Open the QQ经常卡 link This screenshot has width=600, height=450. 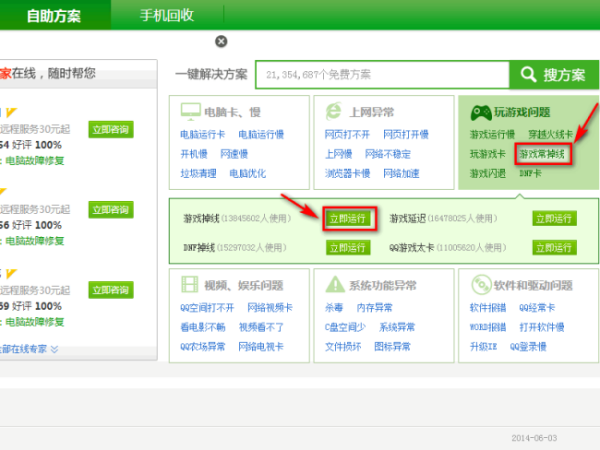[x=537, y=308]
